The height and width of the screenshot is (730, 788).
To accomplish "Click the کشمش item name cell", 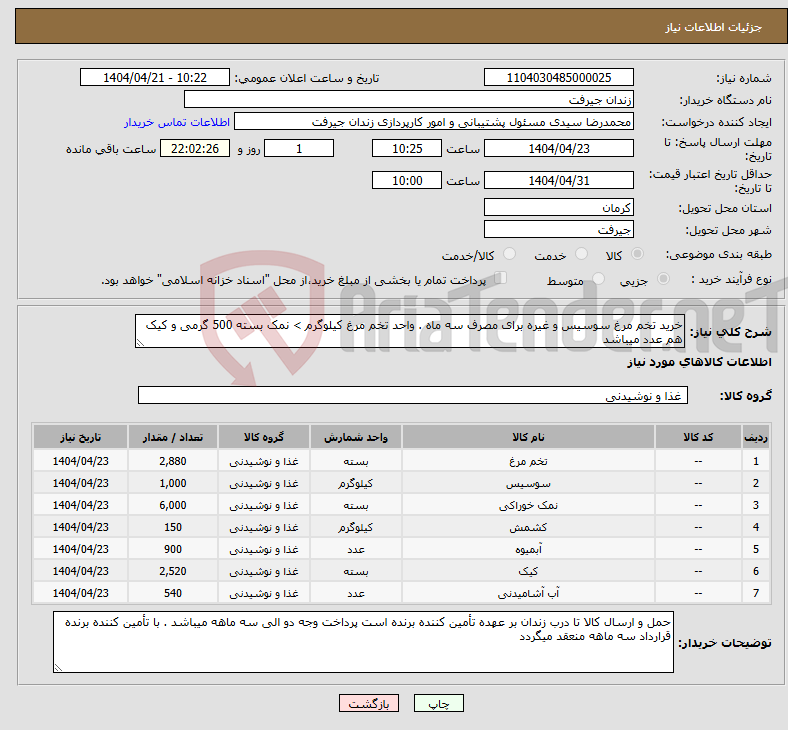I will (528, 528).
